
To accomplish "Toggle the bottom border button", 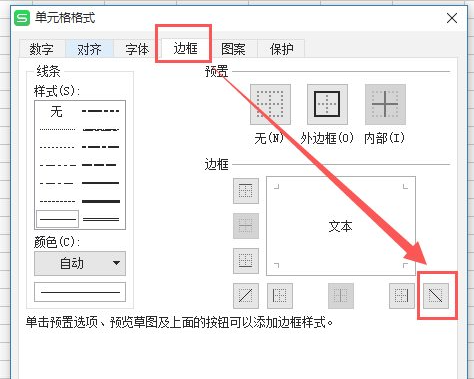I will click(x=246, y=261).
